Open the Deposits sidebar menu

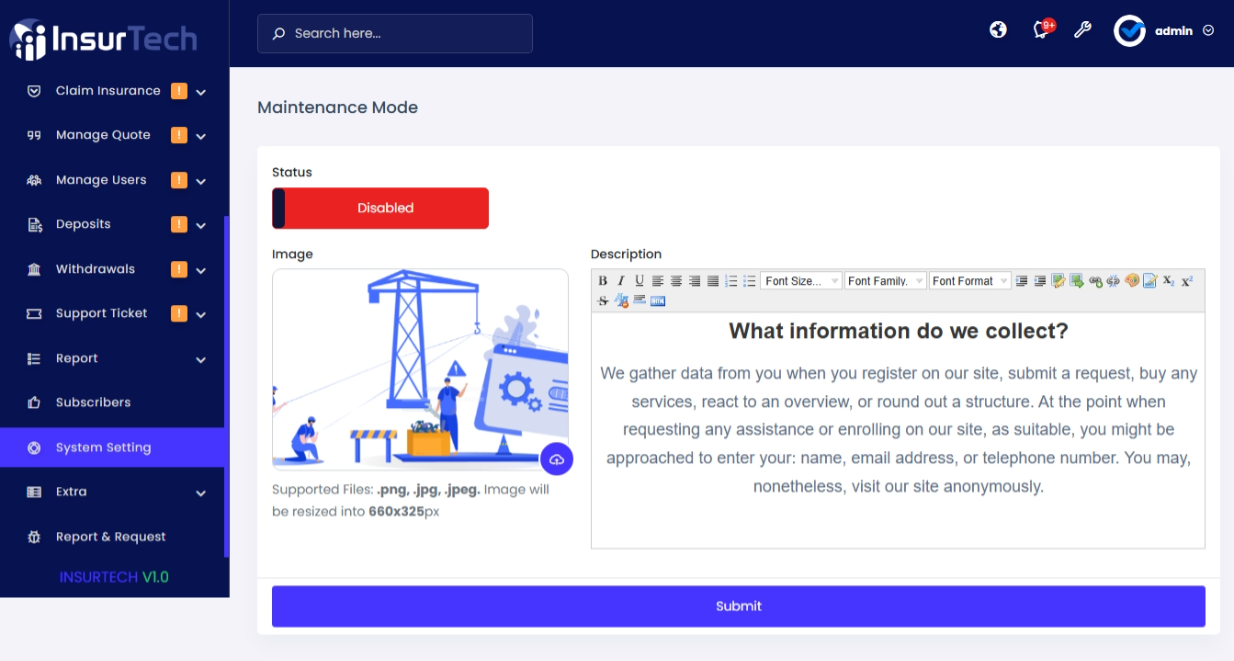112,224
